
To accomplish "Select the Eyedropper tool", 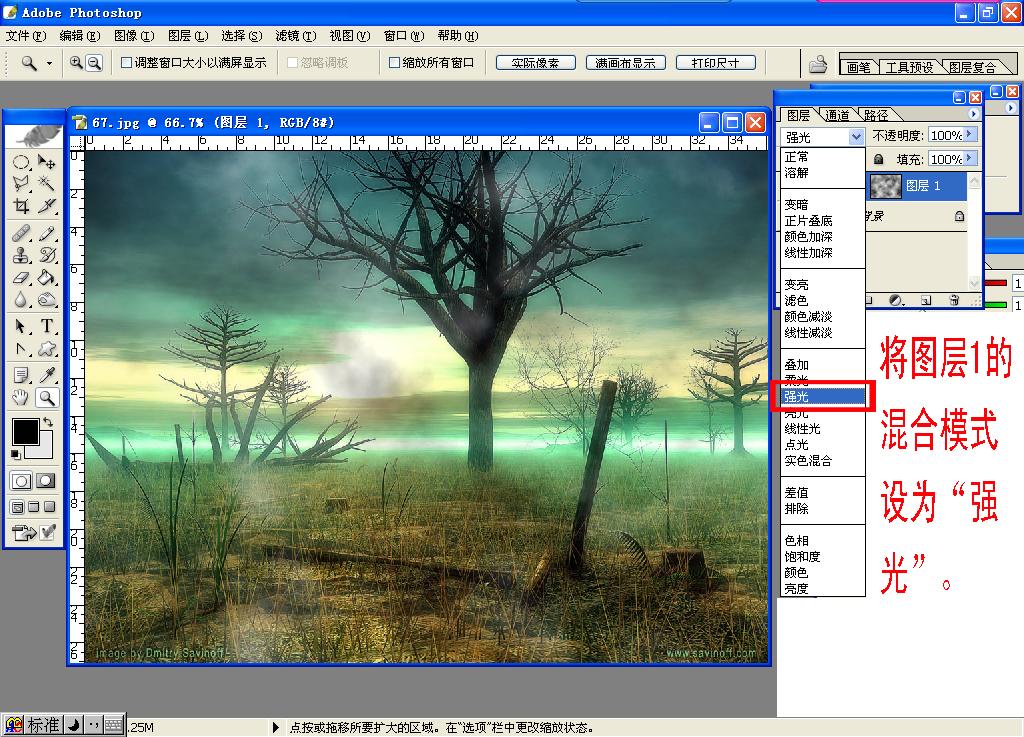I will 46,375.
